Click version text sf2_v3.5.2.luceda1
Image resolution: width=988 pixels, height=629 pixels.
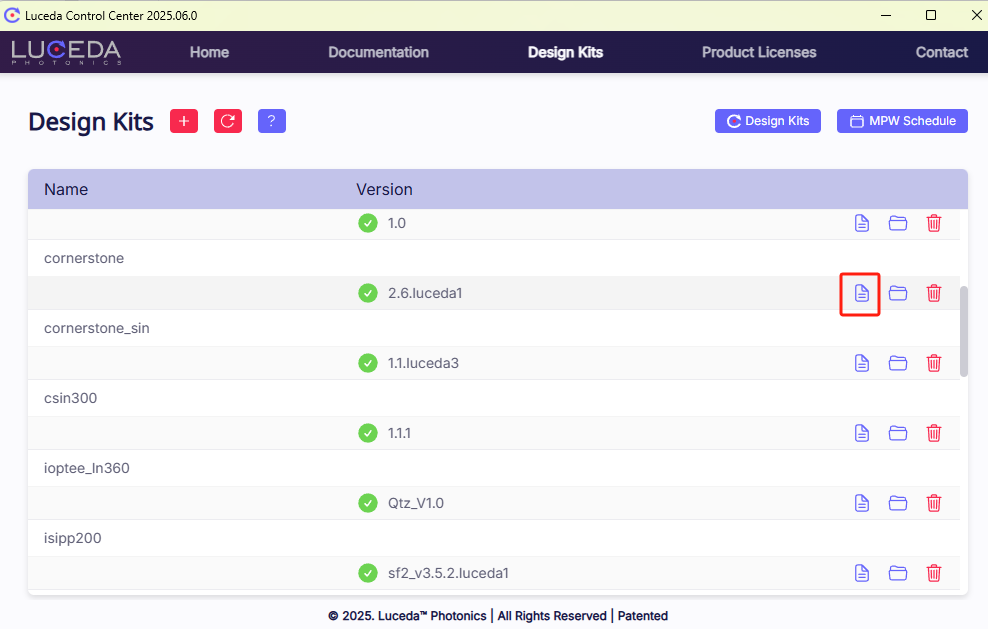(448, 573)
